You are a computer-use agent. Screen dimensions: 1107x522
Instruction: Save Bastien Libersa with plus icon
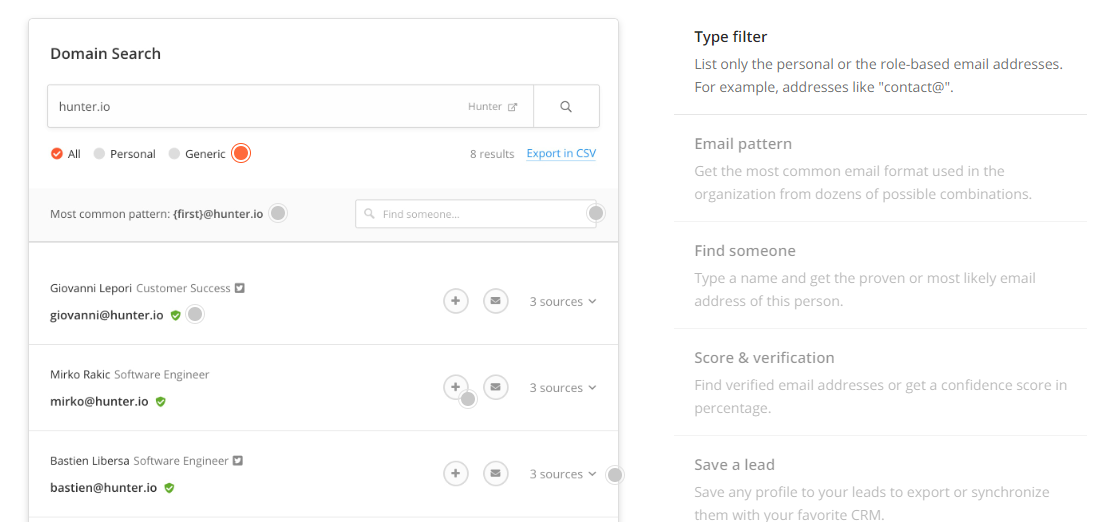pyautogui.click(x=455, y=473)
